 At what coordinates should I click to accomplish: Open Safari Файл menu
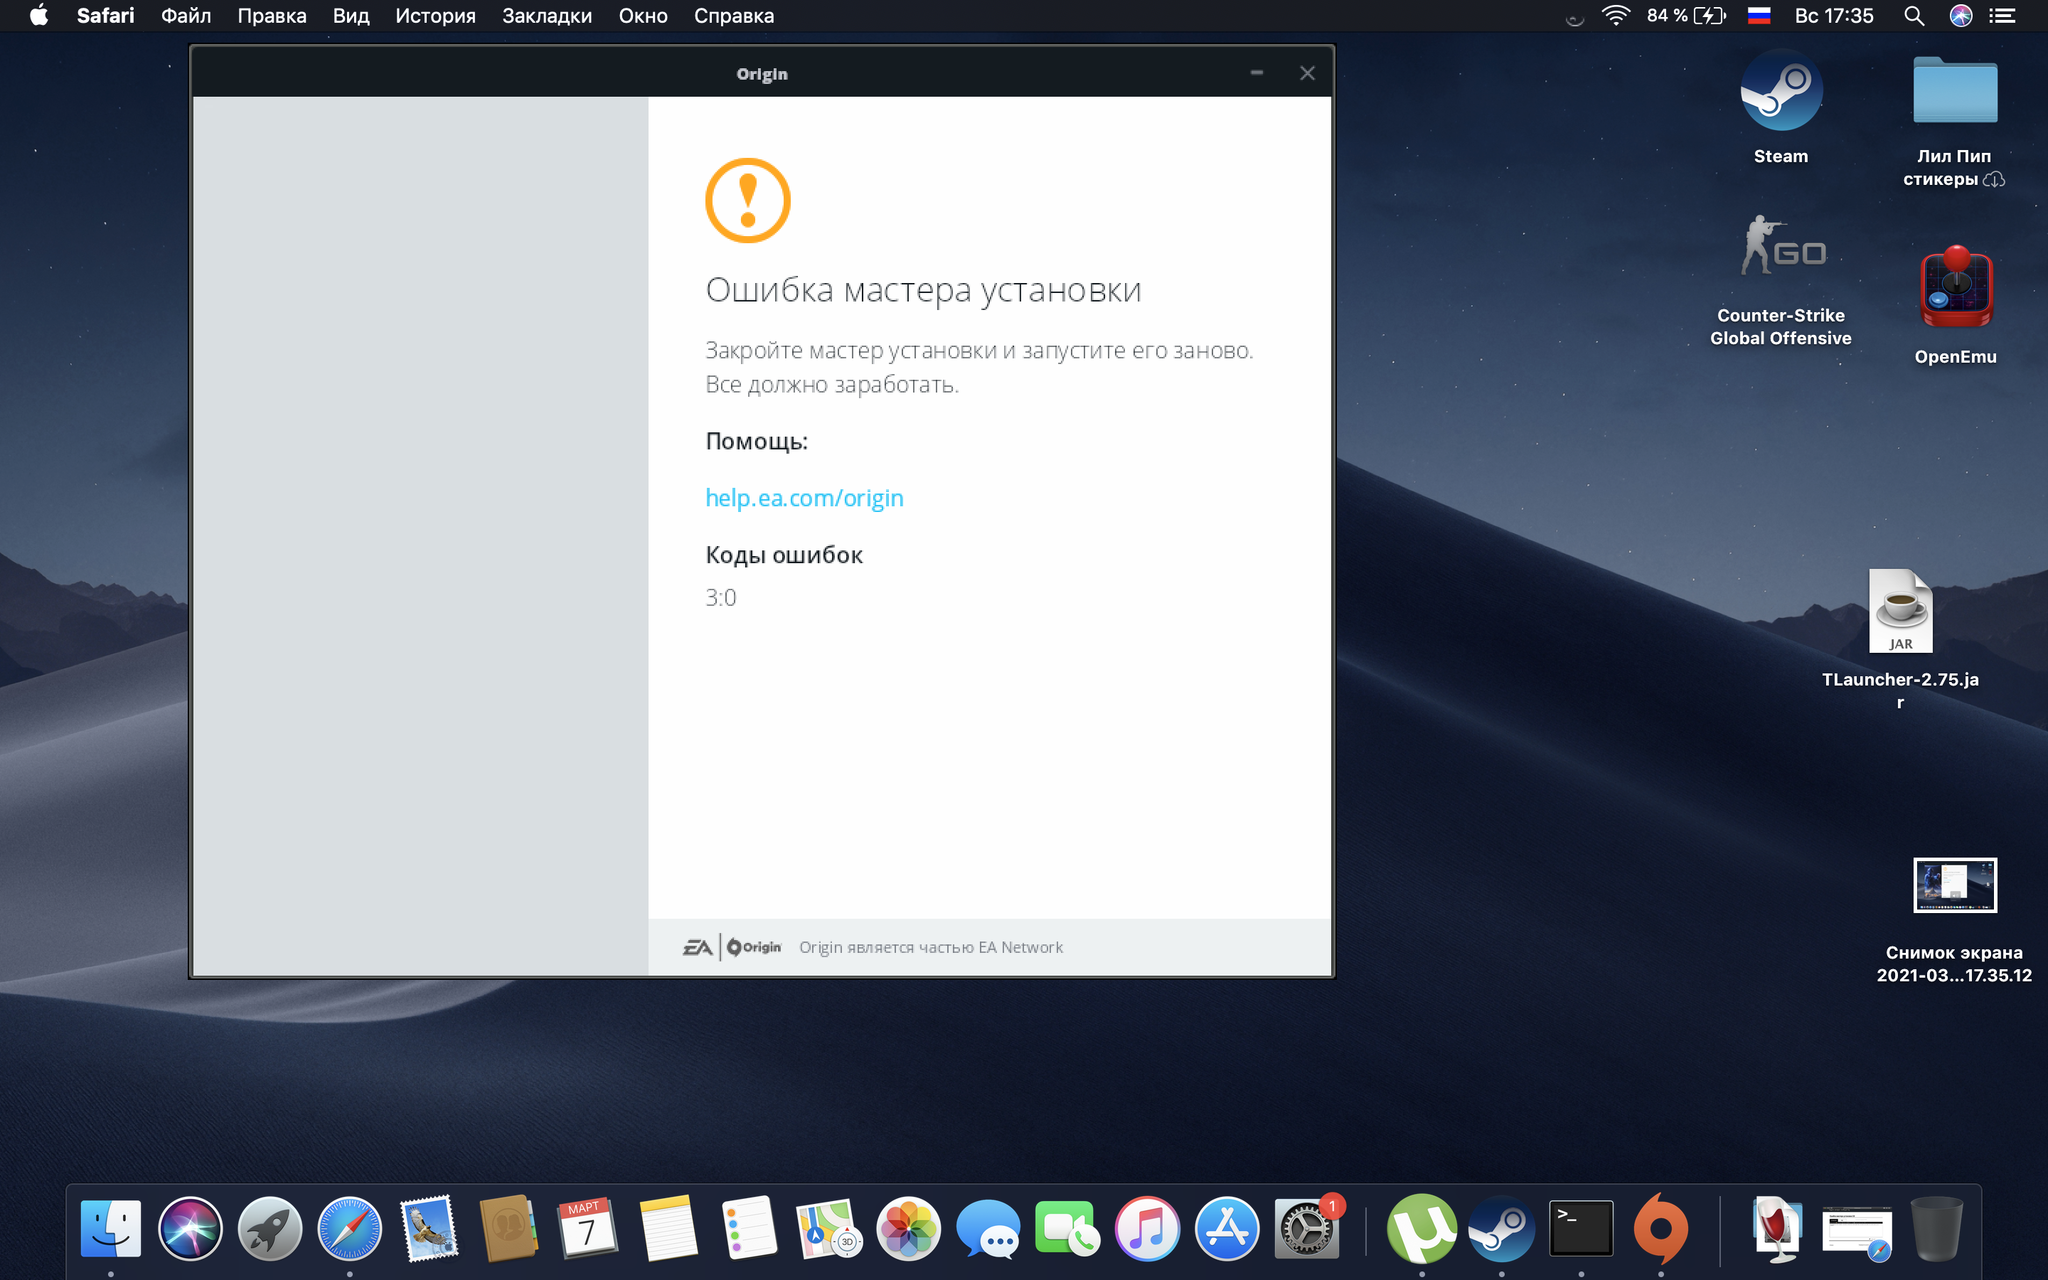click(x=186, y=16)
